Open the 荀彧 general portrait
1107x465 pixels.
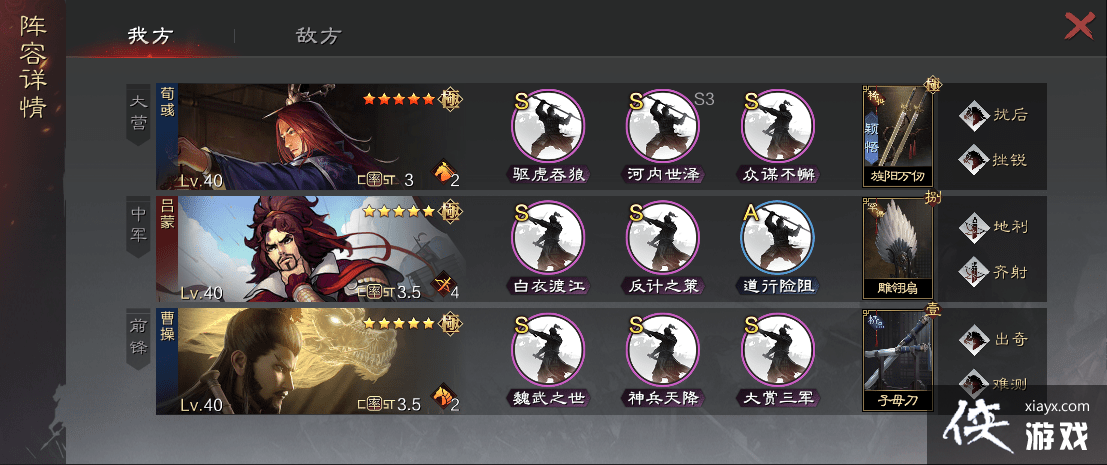click(311, 137)
